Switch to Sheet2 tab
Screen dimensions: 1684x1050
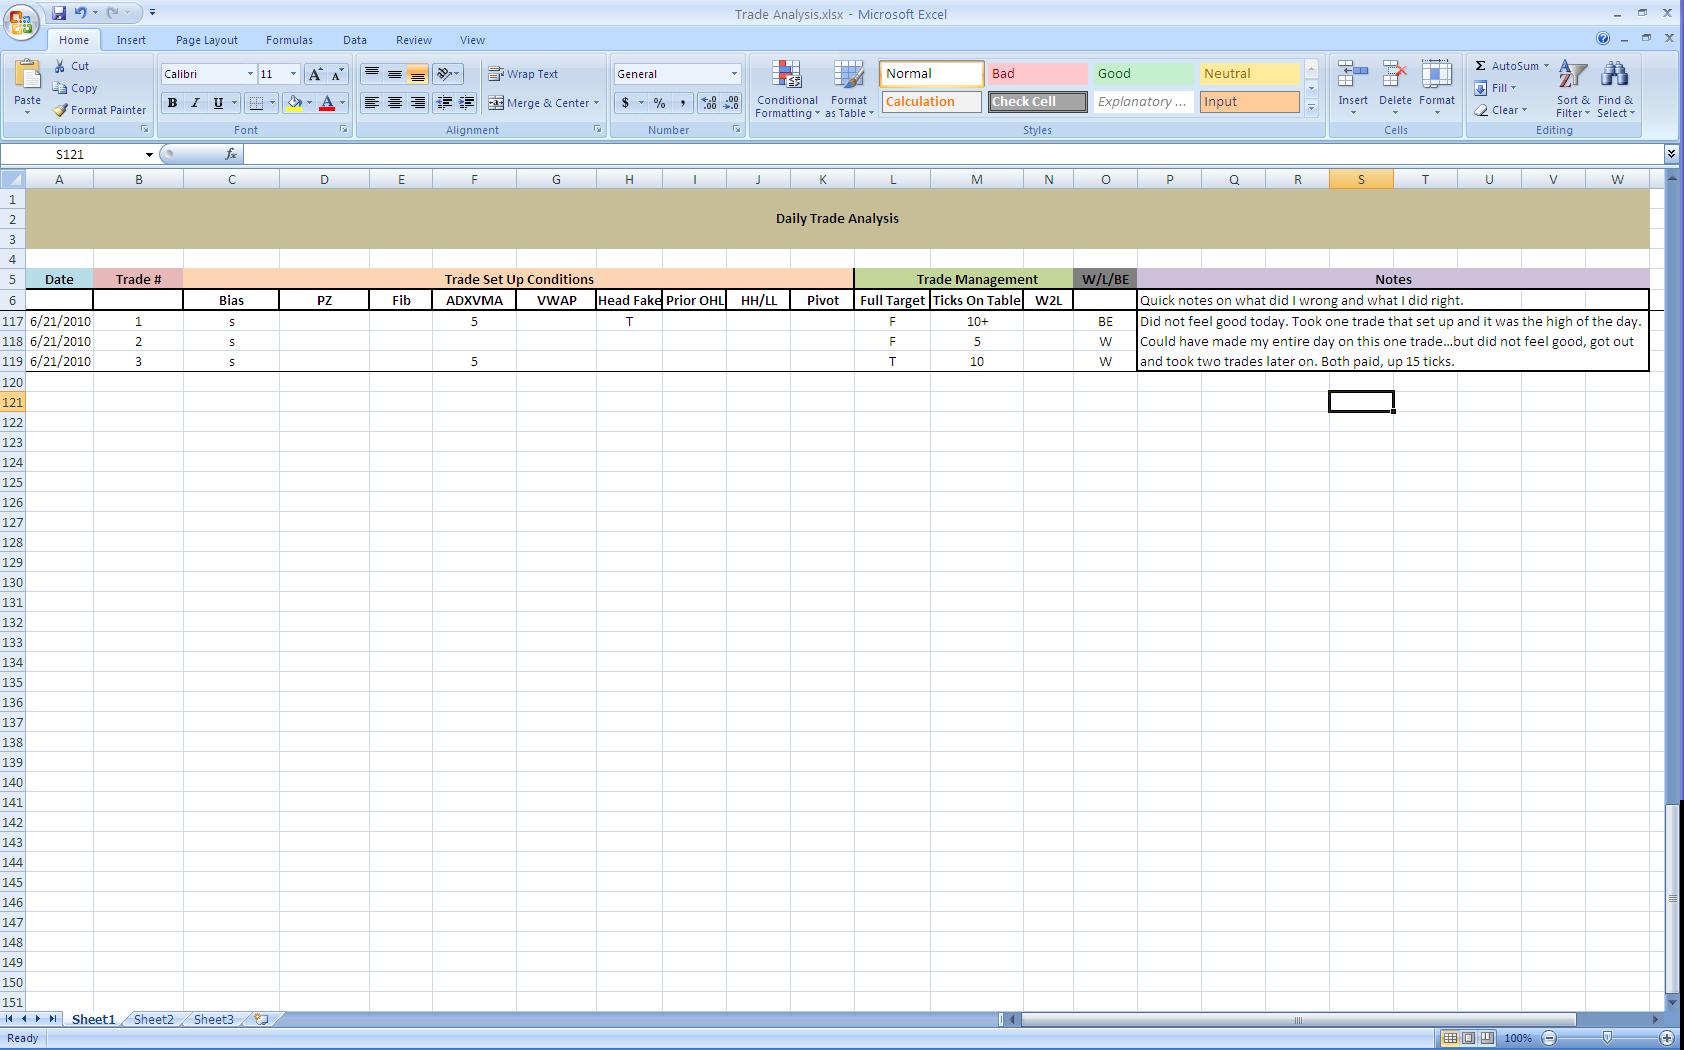153,1020
